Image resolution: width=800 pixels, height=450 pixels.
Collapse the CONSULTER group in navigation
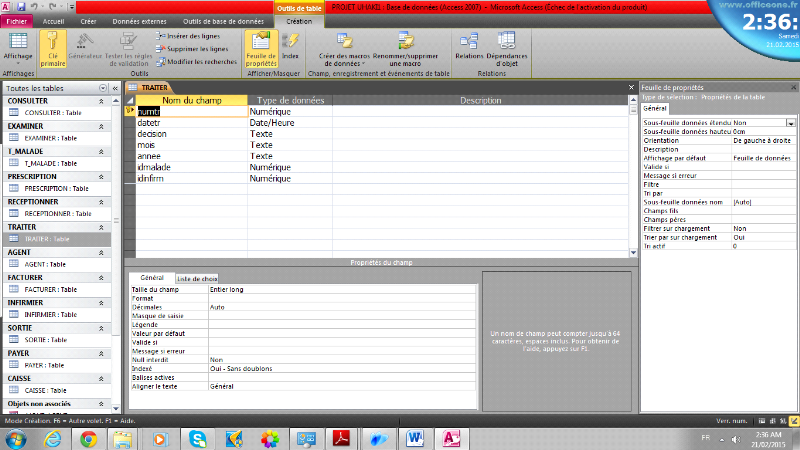tap(115, 101)
